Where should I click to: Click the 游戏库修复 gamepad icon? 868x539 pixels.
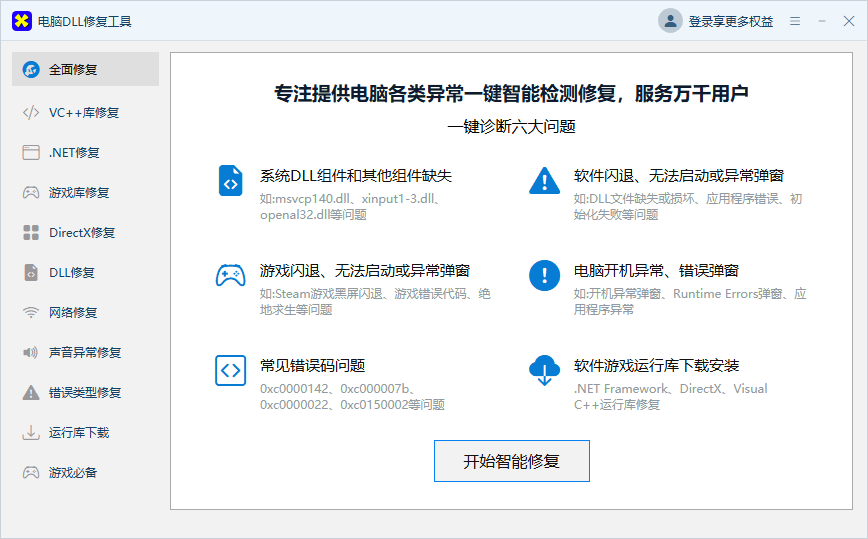(31, 193)
